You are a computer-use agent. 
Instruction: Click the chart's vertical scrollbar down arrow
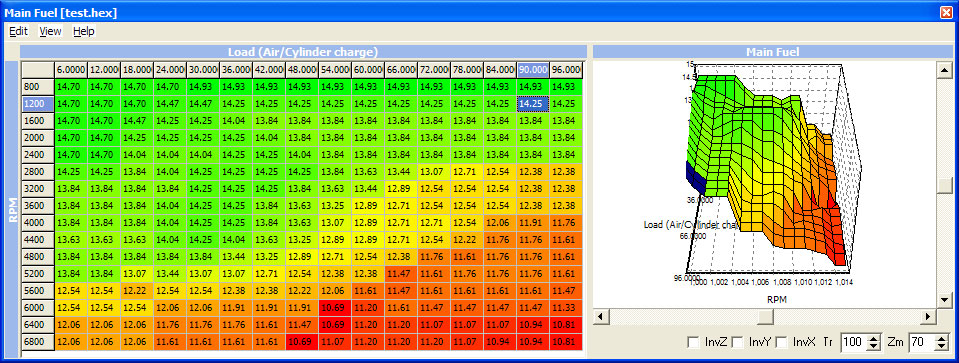[944, 301]
